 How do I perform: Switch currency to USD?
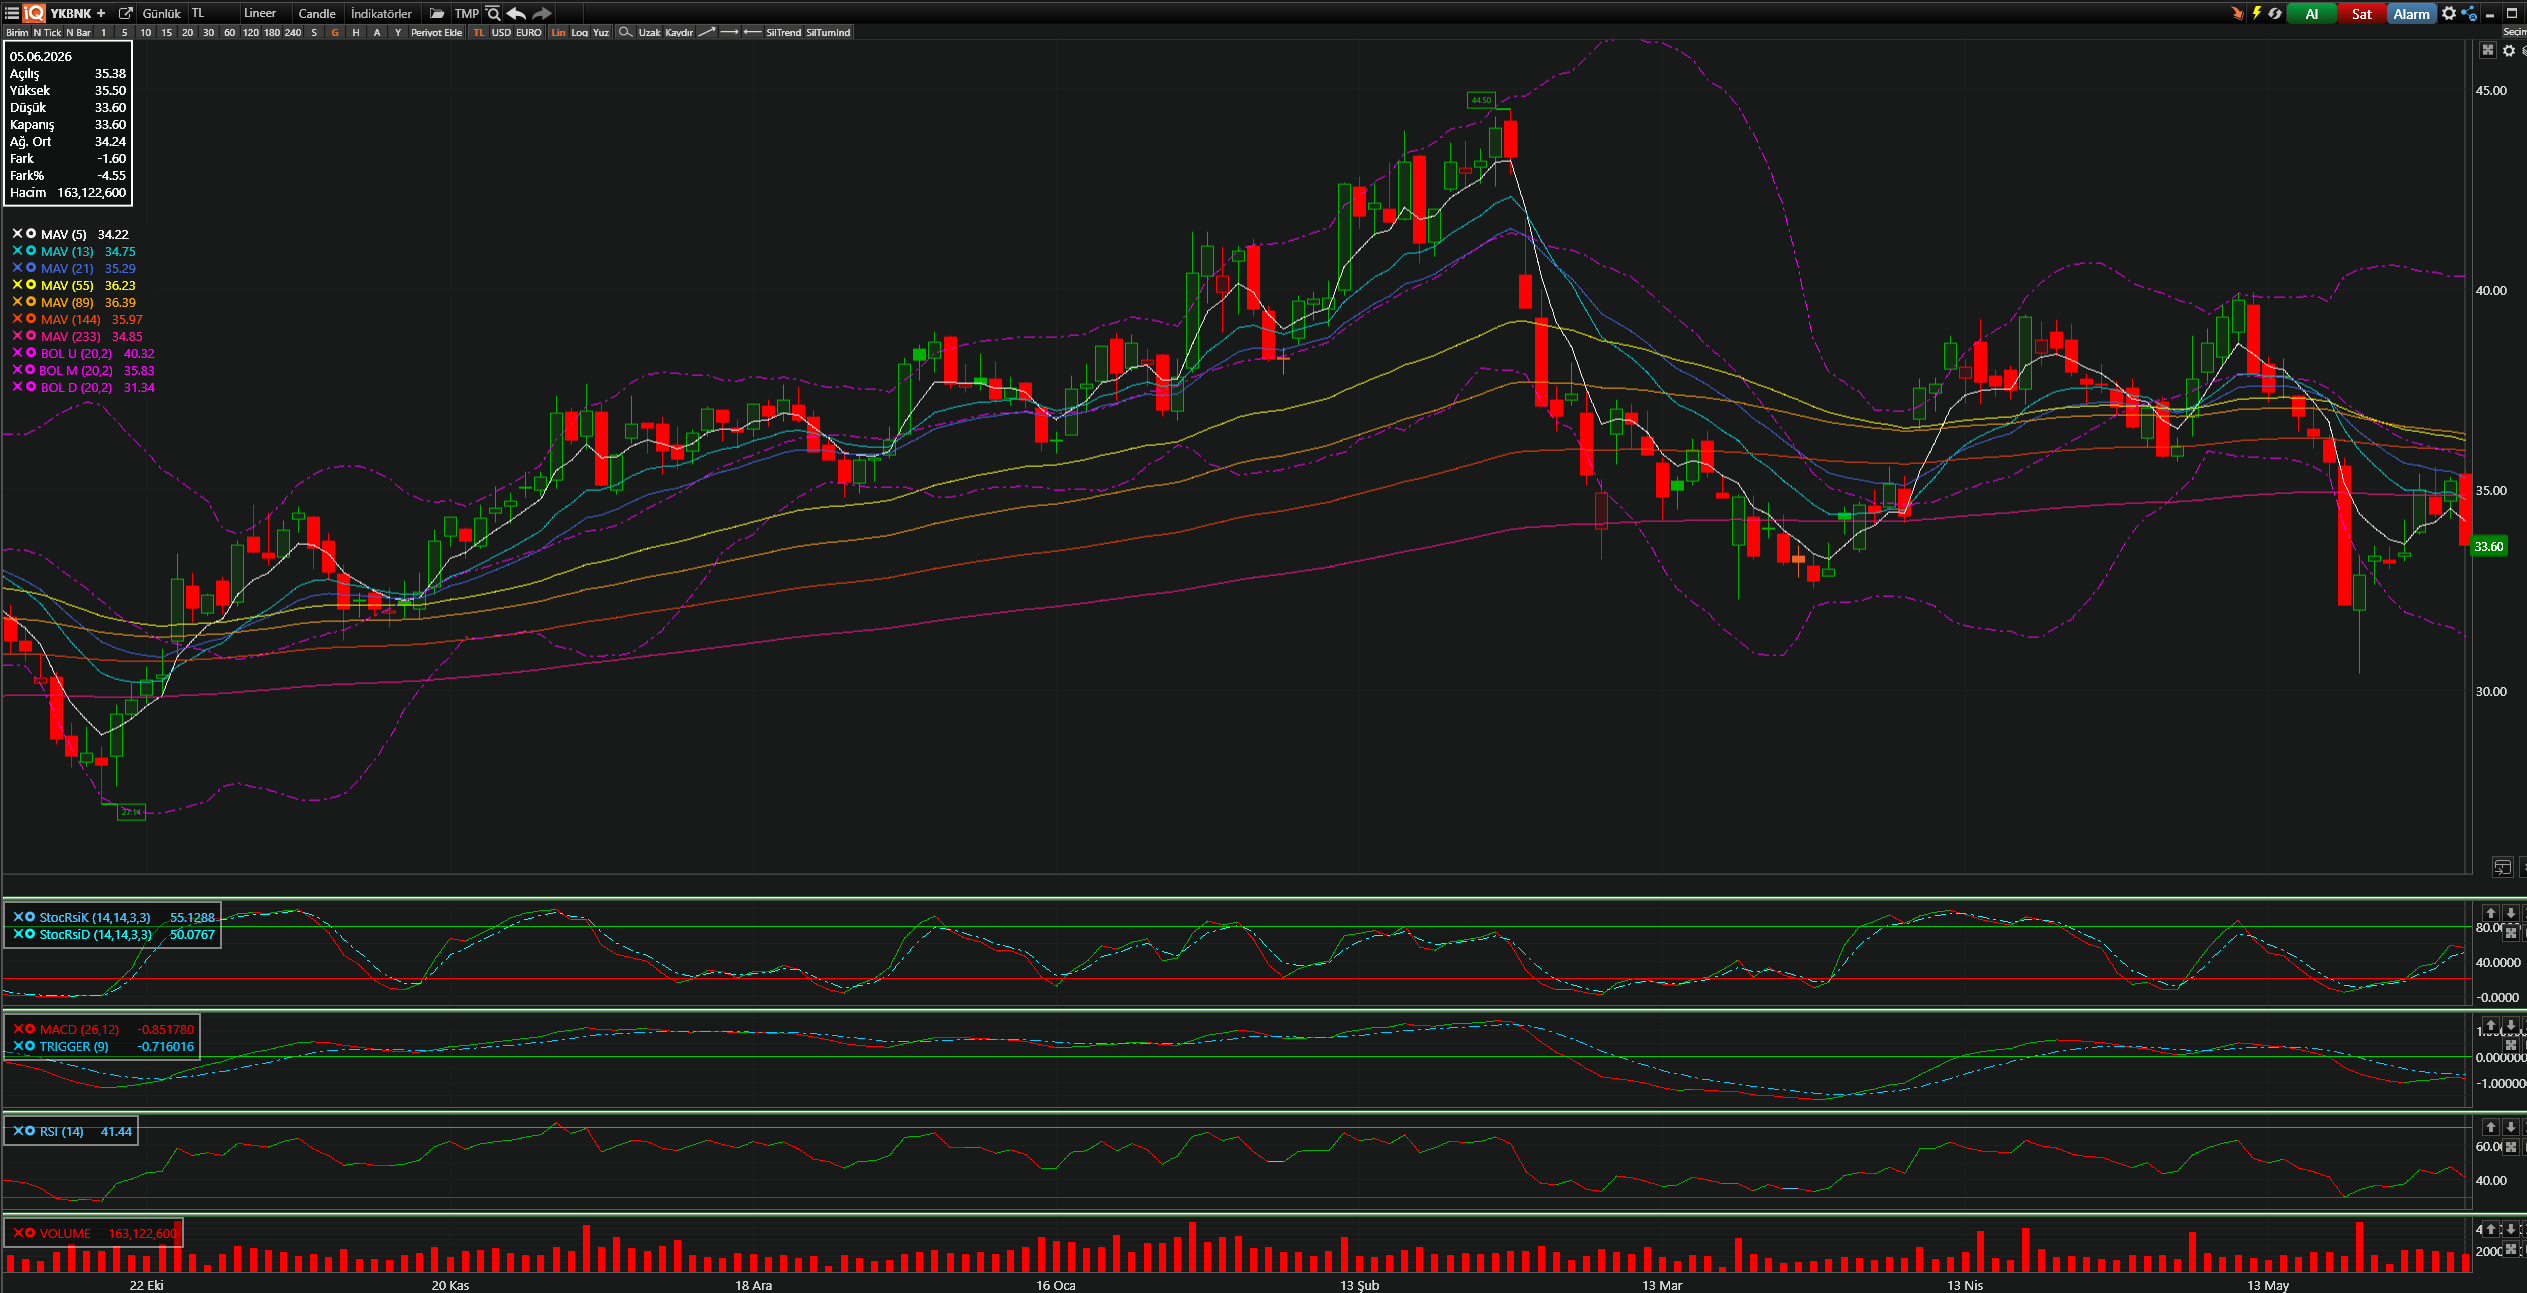(501, 32)
